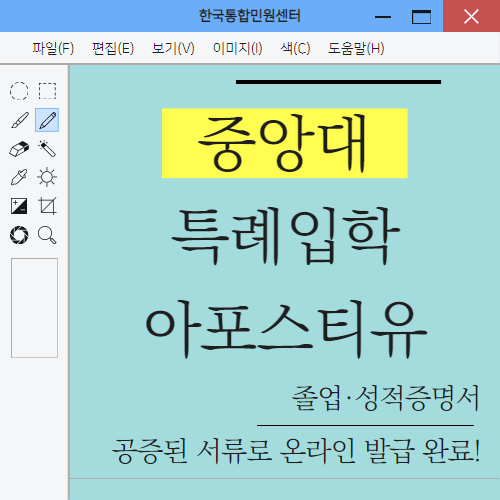
Task: Open the 이미지(I) menu
Action: coord(238,48)
